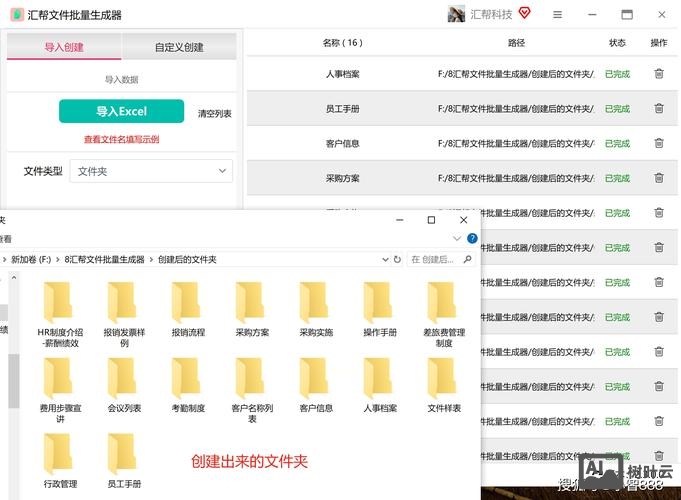Delete the 采购方案 row with trash icon
The height and width of the screenshot is (500, 681).
coord(659,178)
